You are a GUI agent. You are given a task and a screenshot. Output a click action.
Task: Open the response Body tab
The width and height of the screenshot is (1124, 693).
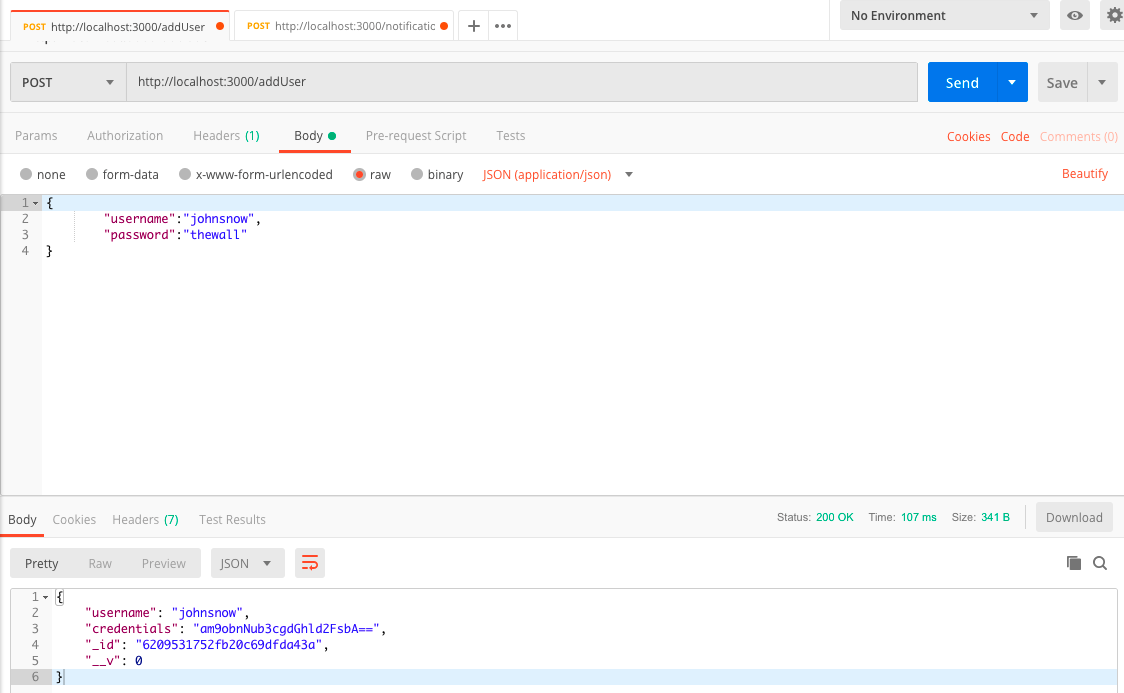coord(22,520)
